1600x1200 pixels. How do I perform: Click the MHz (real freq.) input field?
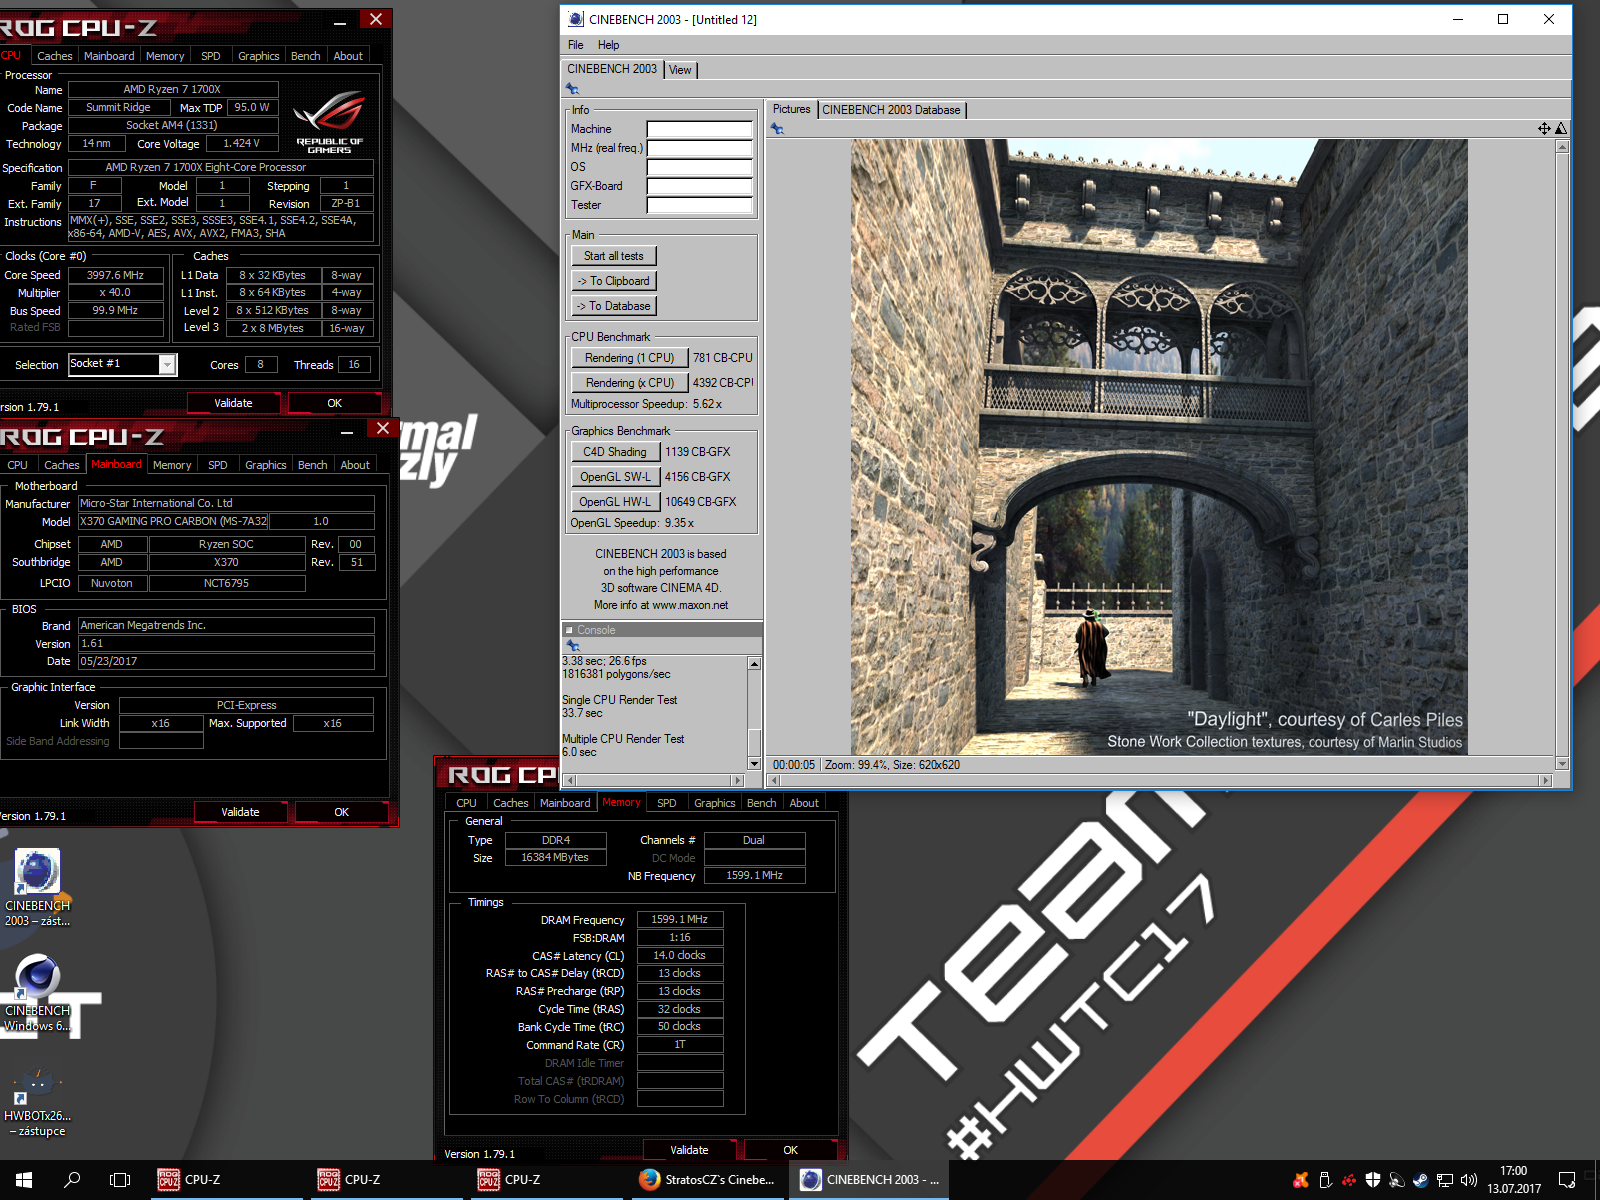coord(699,148)
